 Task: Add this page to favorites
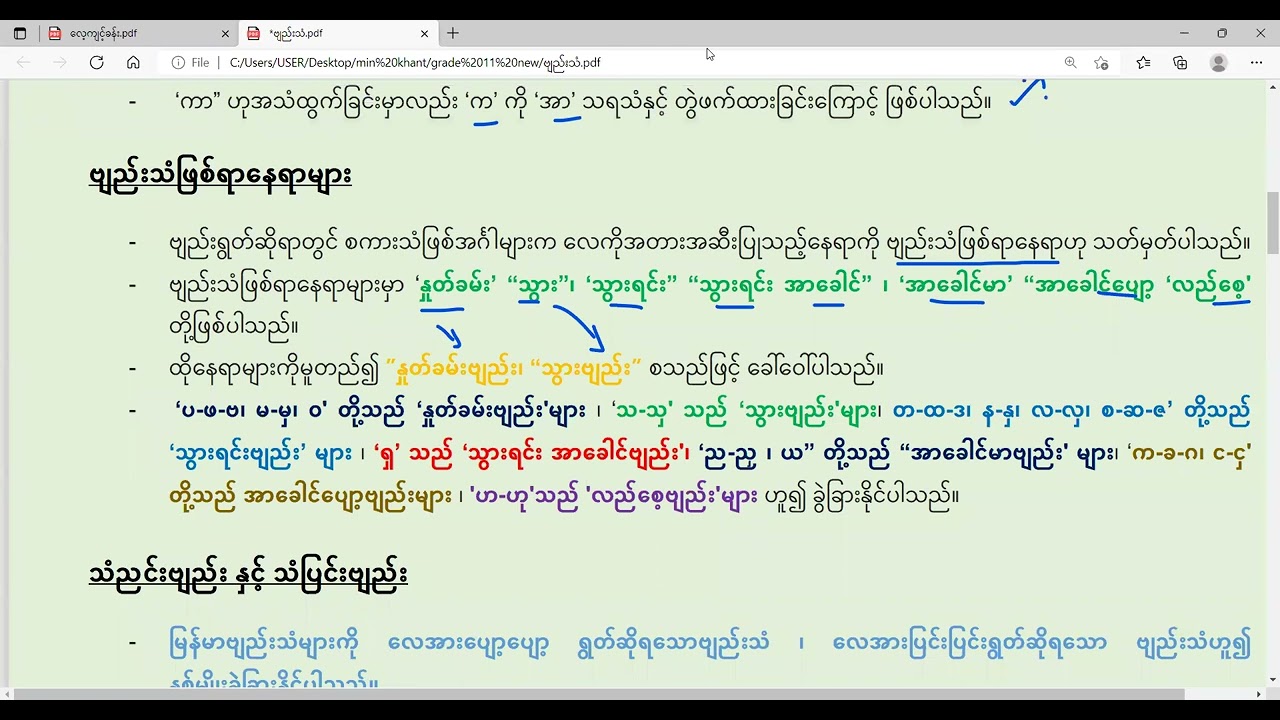point(1101,62)
